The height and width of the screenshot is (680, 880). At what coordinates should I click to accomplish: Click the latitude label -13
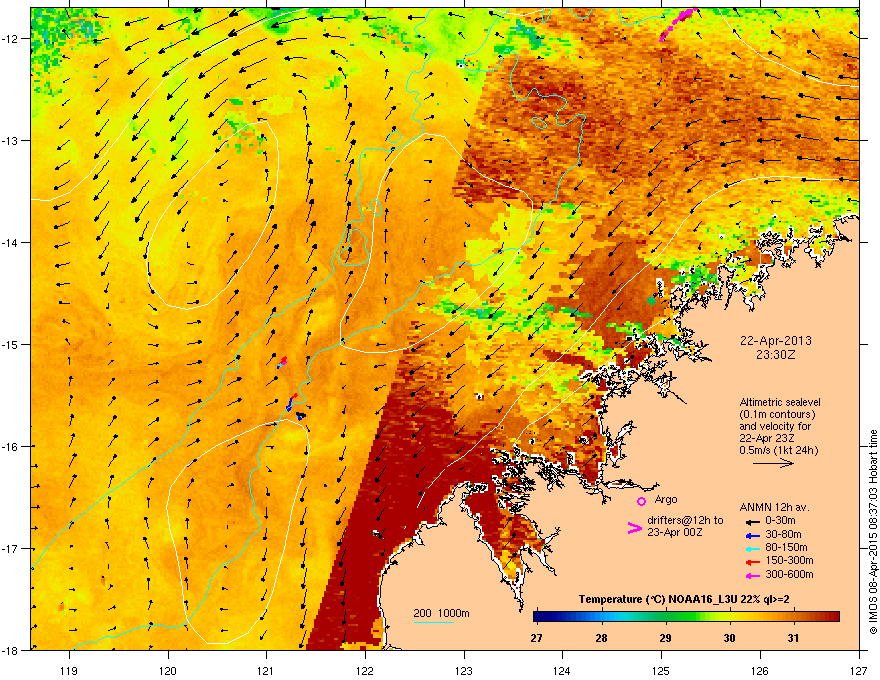coord(10,140)
